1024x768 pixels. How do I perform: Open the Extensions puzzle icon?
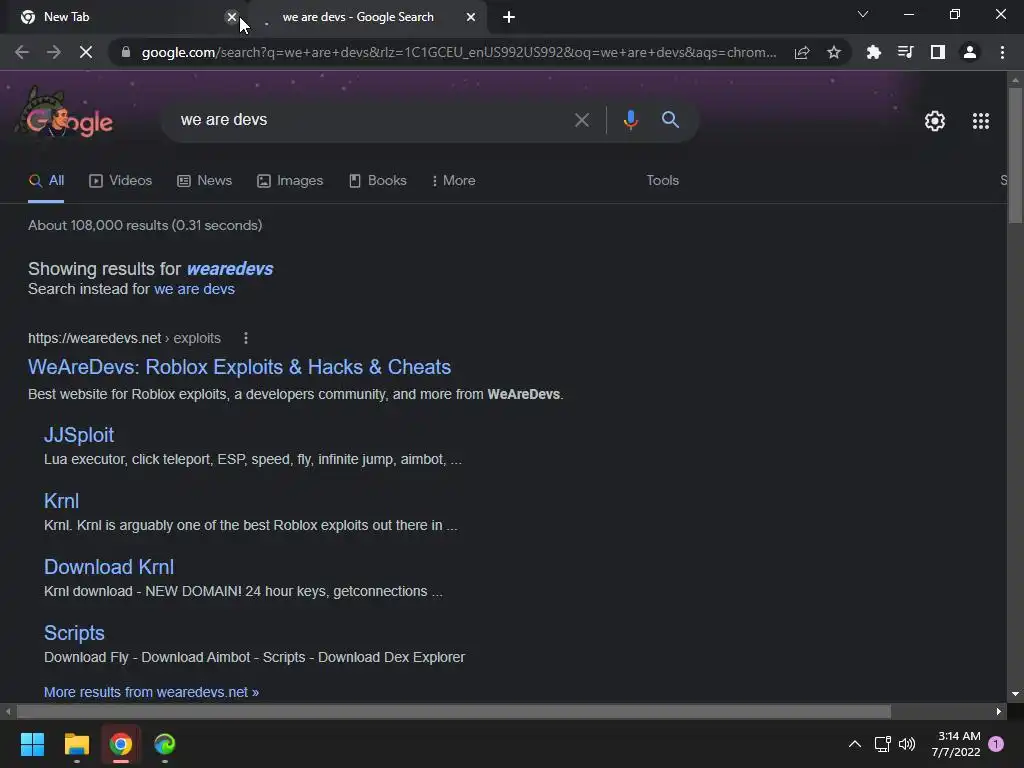pyautogui.click(x=874, y=52)
